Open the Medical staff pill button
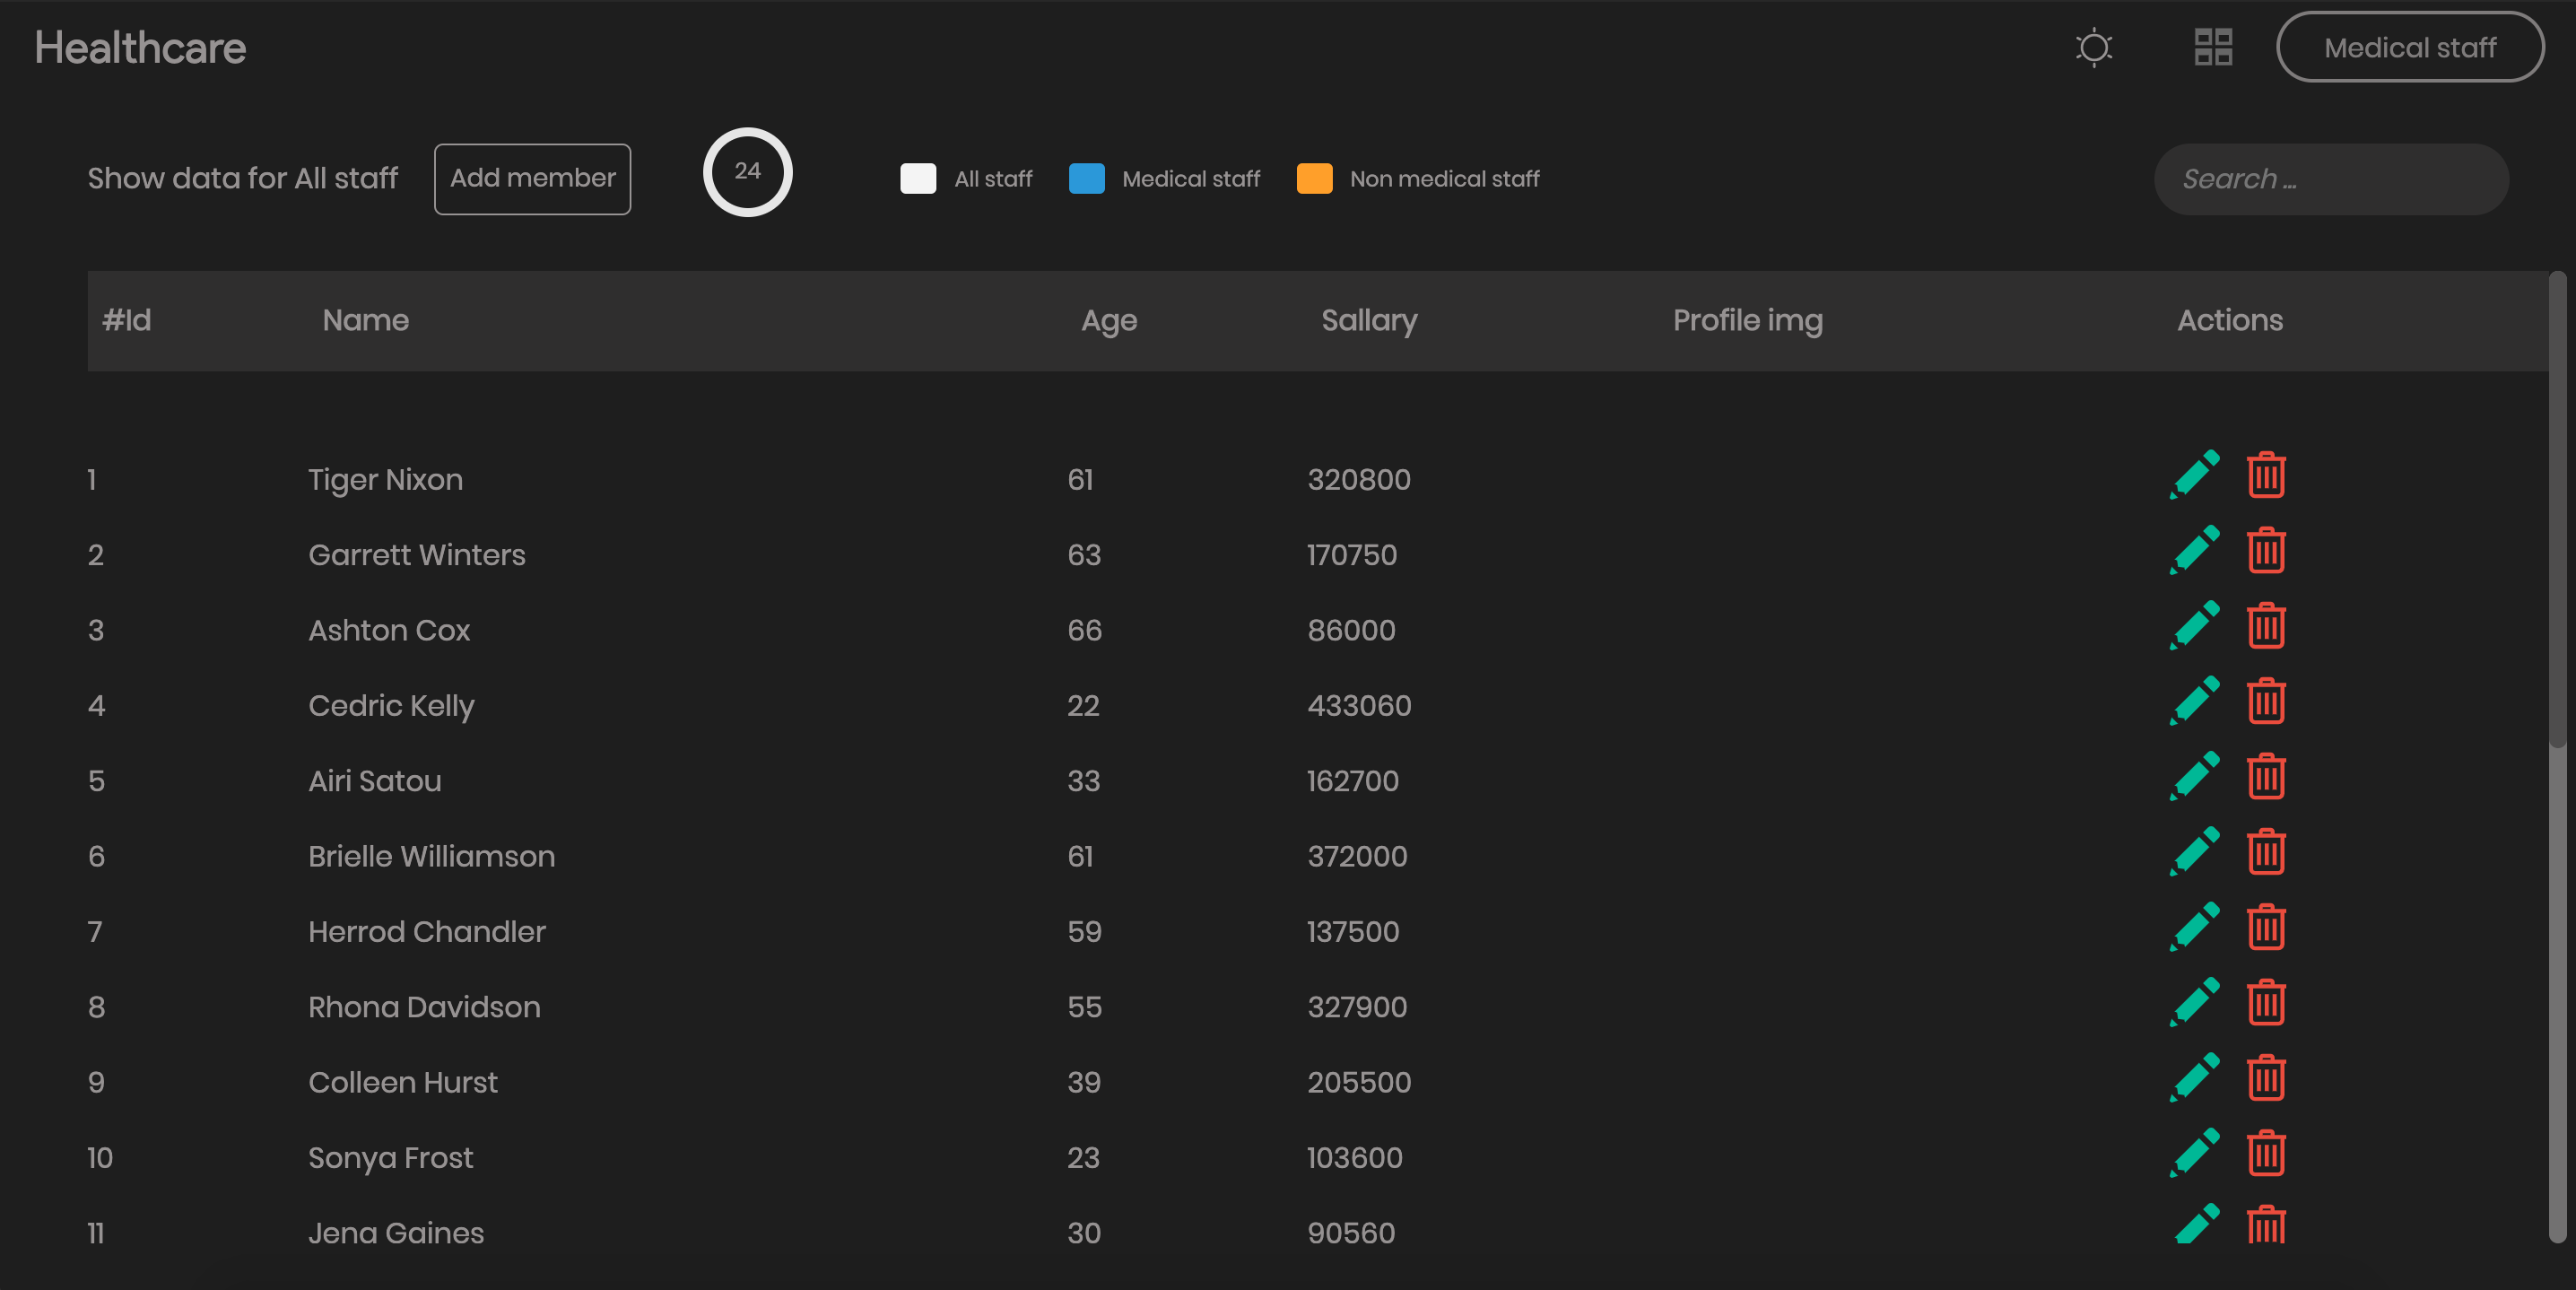Image resolution: width=2576 pixels, height=1290 pixels. pos(2409,47)
